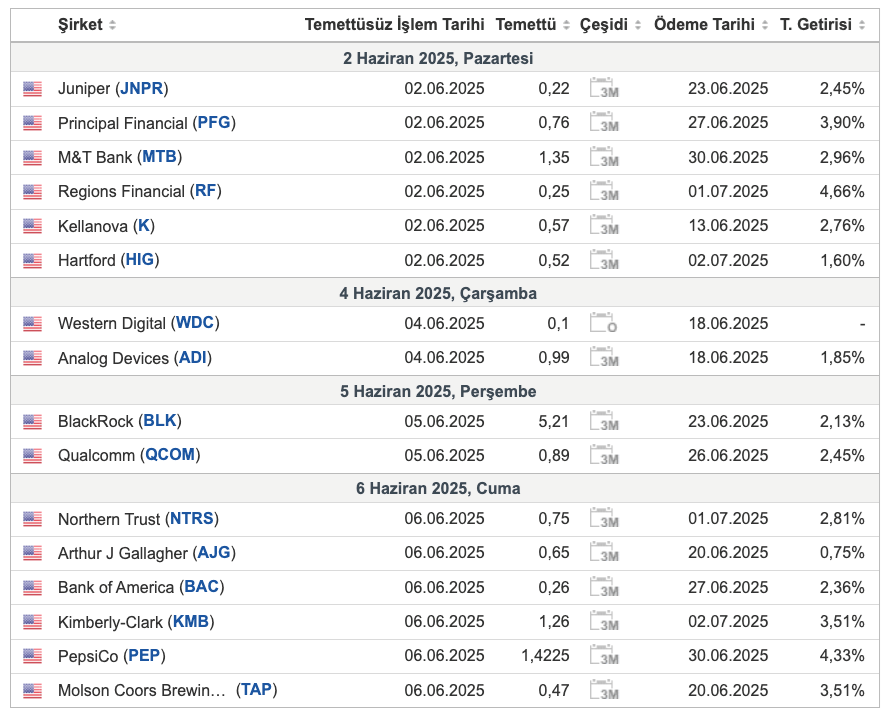Open the PEP ticker link

pos(144,655)
